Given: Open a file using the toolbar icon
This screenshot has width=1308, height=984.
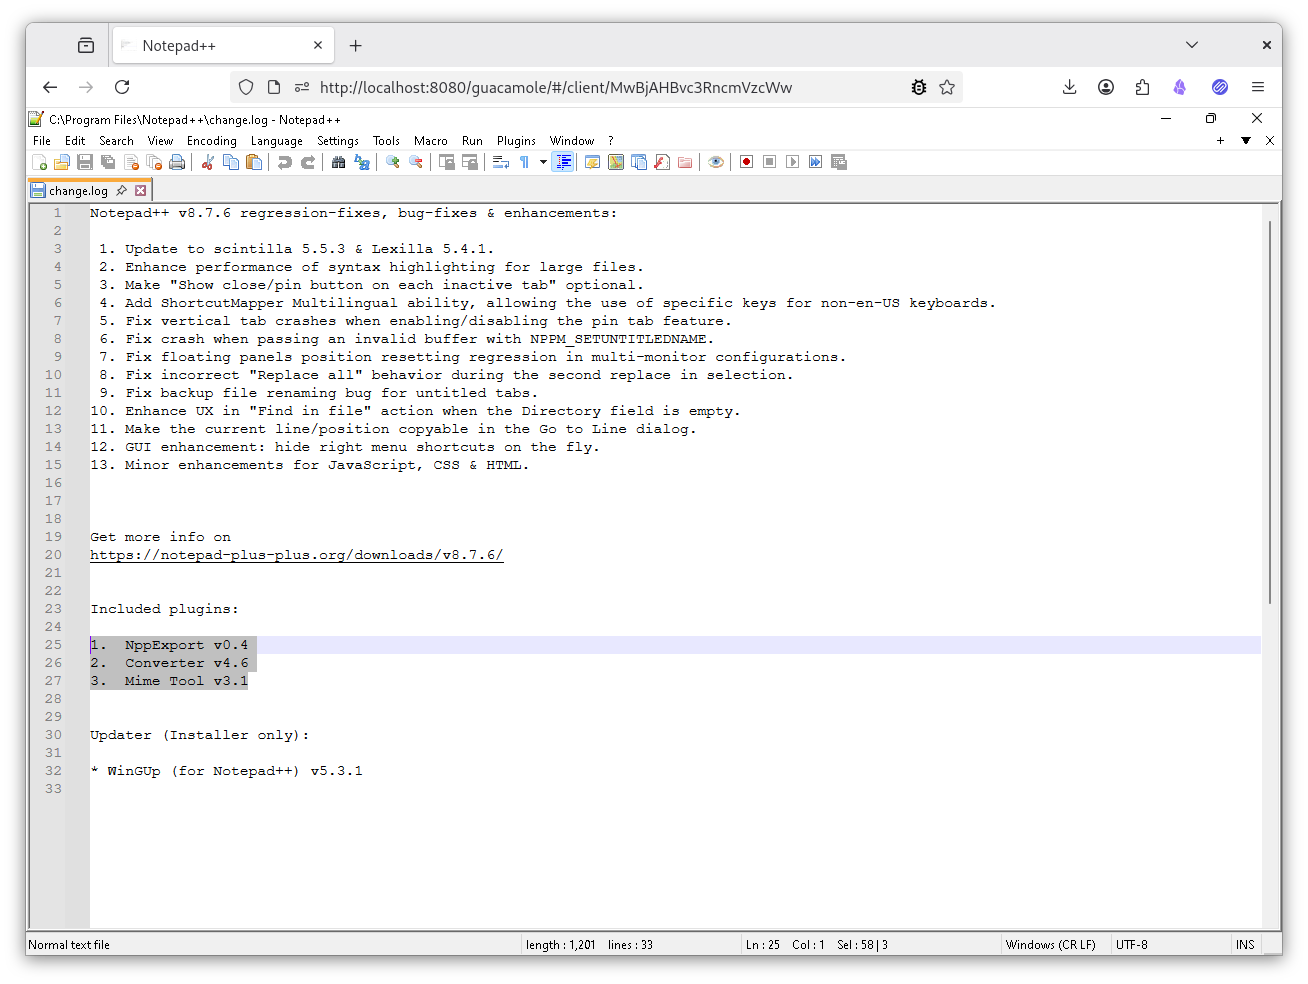Looking at the screenshot, I should 62,161.
